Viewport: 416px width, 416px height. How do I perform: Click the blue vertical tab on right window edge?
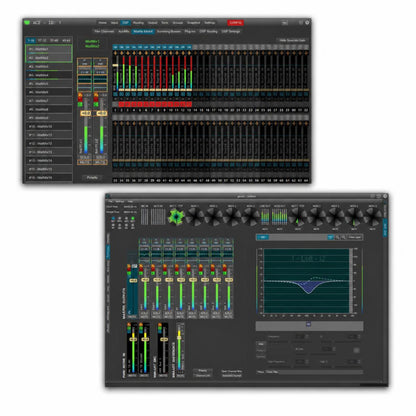(x=385, y=227)
